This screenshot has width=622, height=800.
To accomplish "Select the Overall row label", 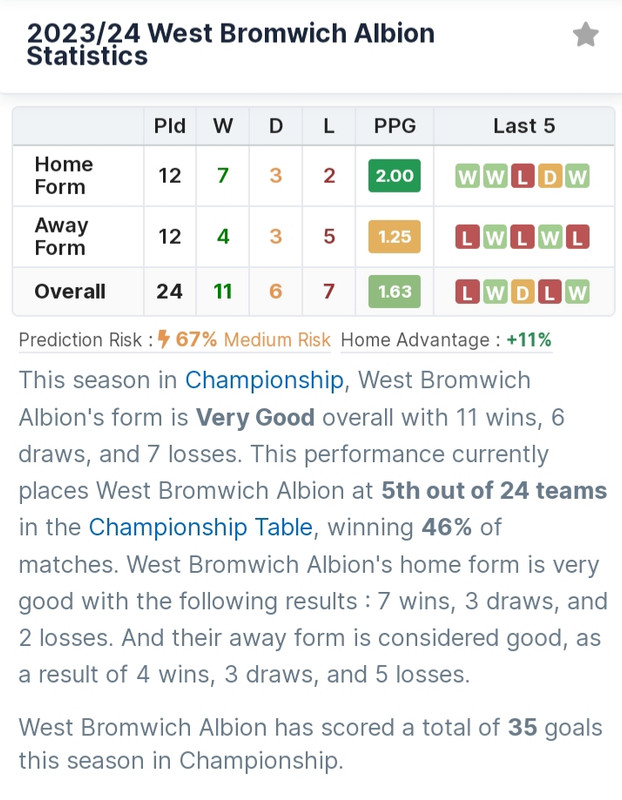I will tap(70, 291).
